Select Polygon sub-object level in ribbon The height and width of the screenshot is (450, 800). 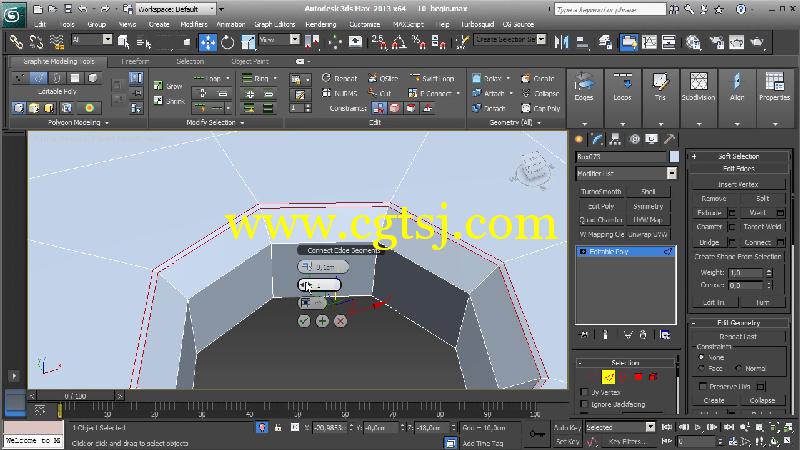[75, 78]
